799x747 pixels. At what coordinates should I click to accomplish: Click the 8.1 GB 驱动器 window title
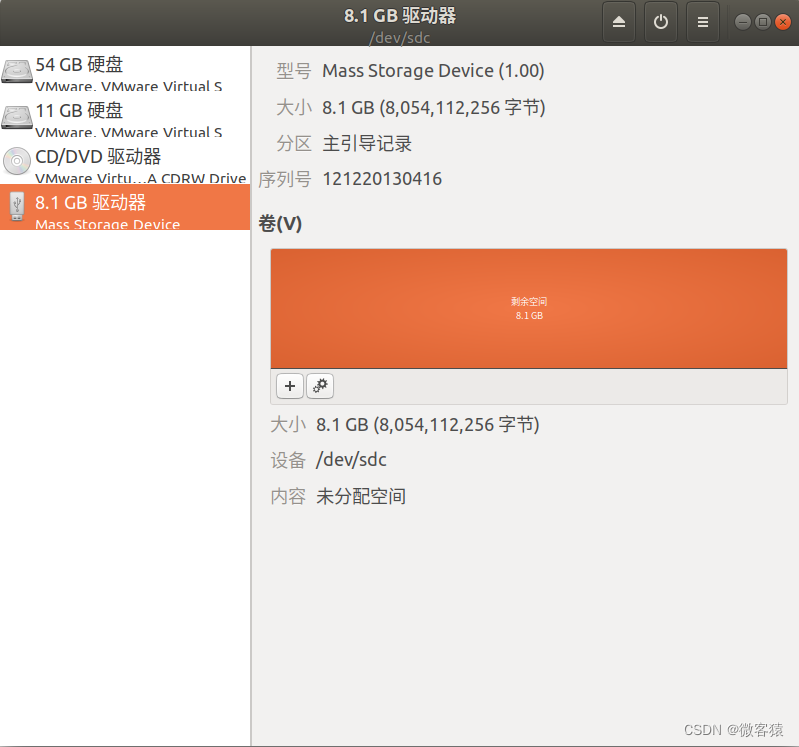[400, 16]
